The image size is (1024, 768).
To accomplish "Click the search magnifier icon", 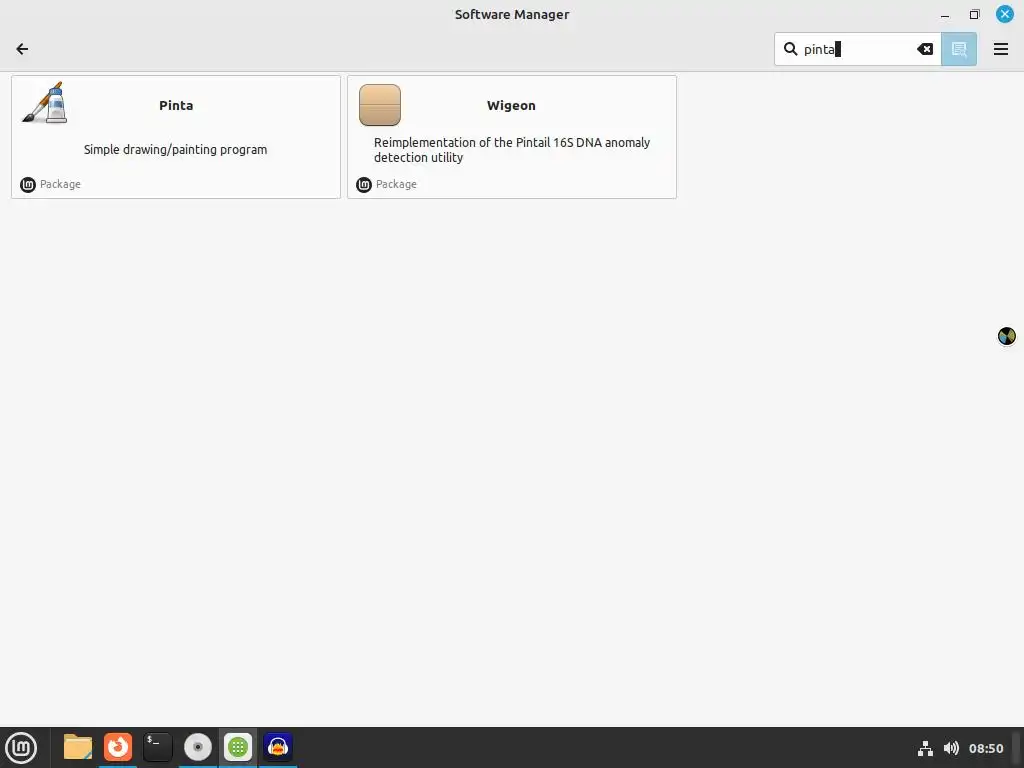I will coord(790,49).
